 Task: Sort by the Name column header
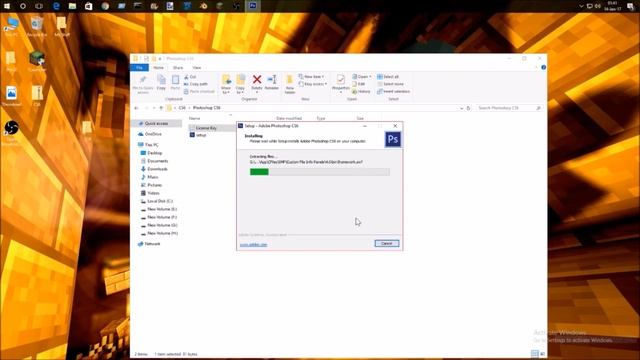coord(195,118)
